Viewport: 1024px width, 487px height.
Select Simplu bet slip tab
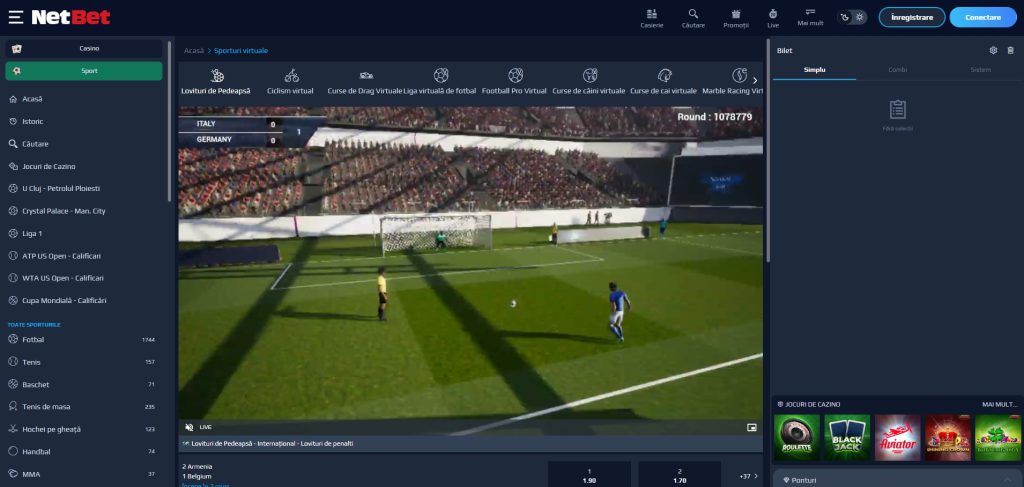814,69
